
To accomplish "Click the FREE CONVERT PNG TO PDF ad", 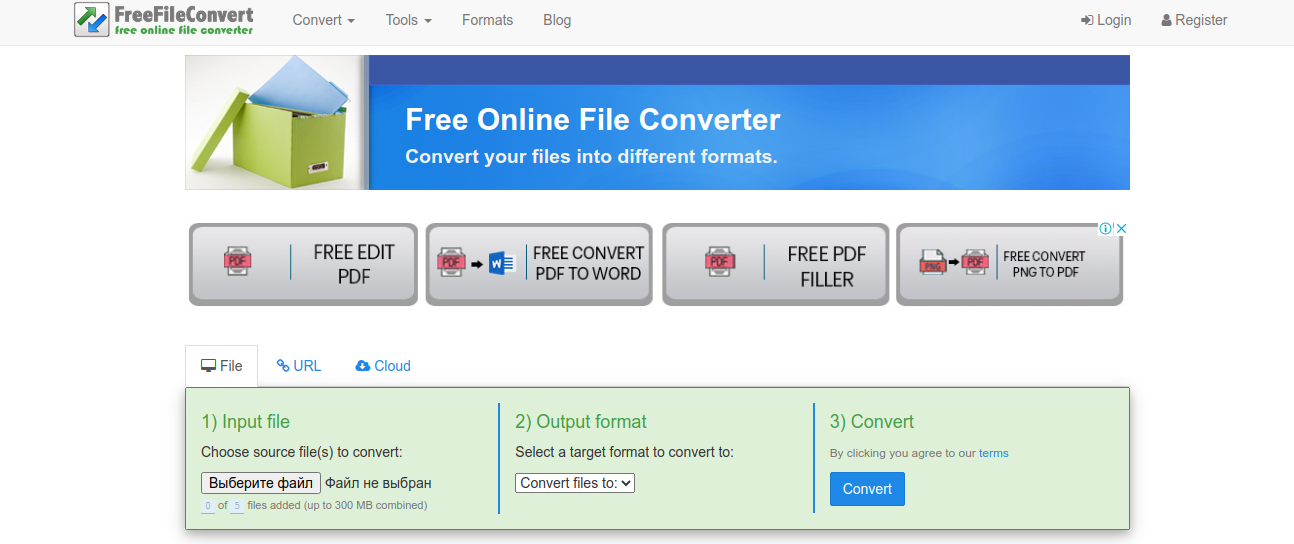I will click(1009, 264).
